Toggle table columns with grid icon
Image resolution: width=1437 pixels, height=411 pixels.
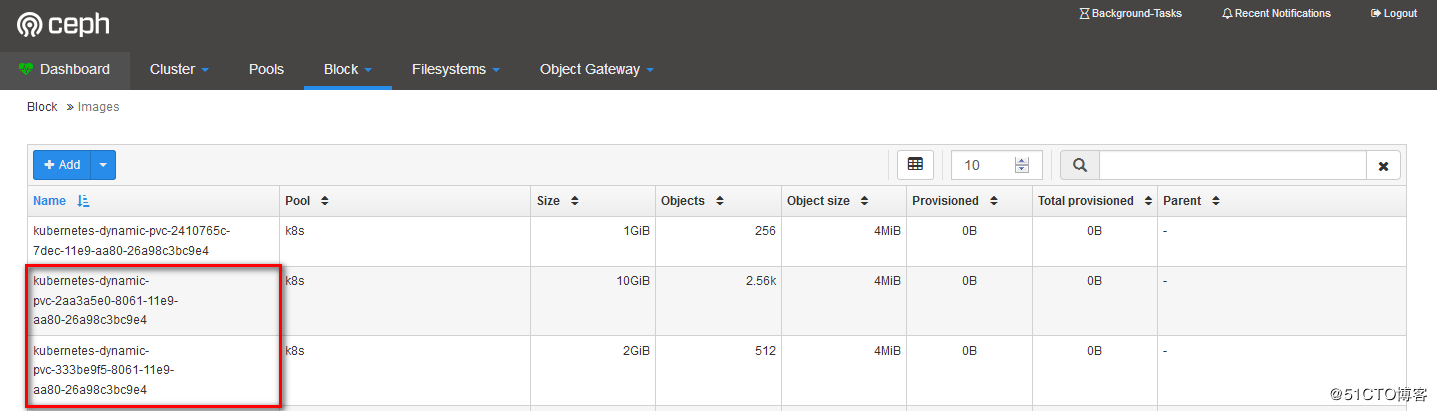click(x=915, y=165)
